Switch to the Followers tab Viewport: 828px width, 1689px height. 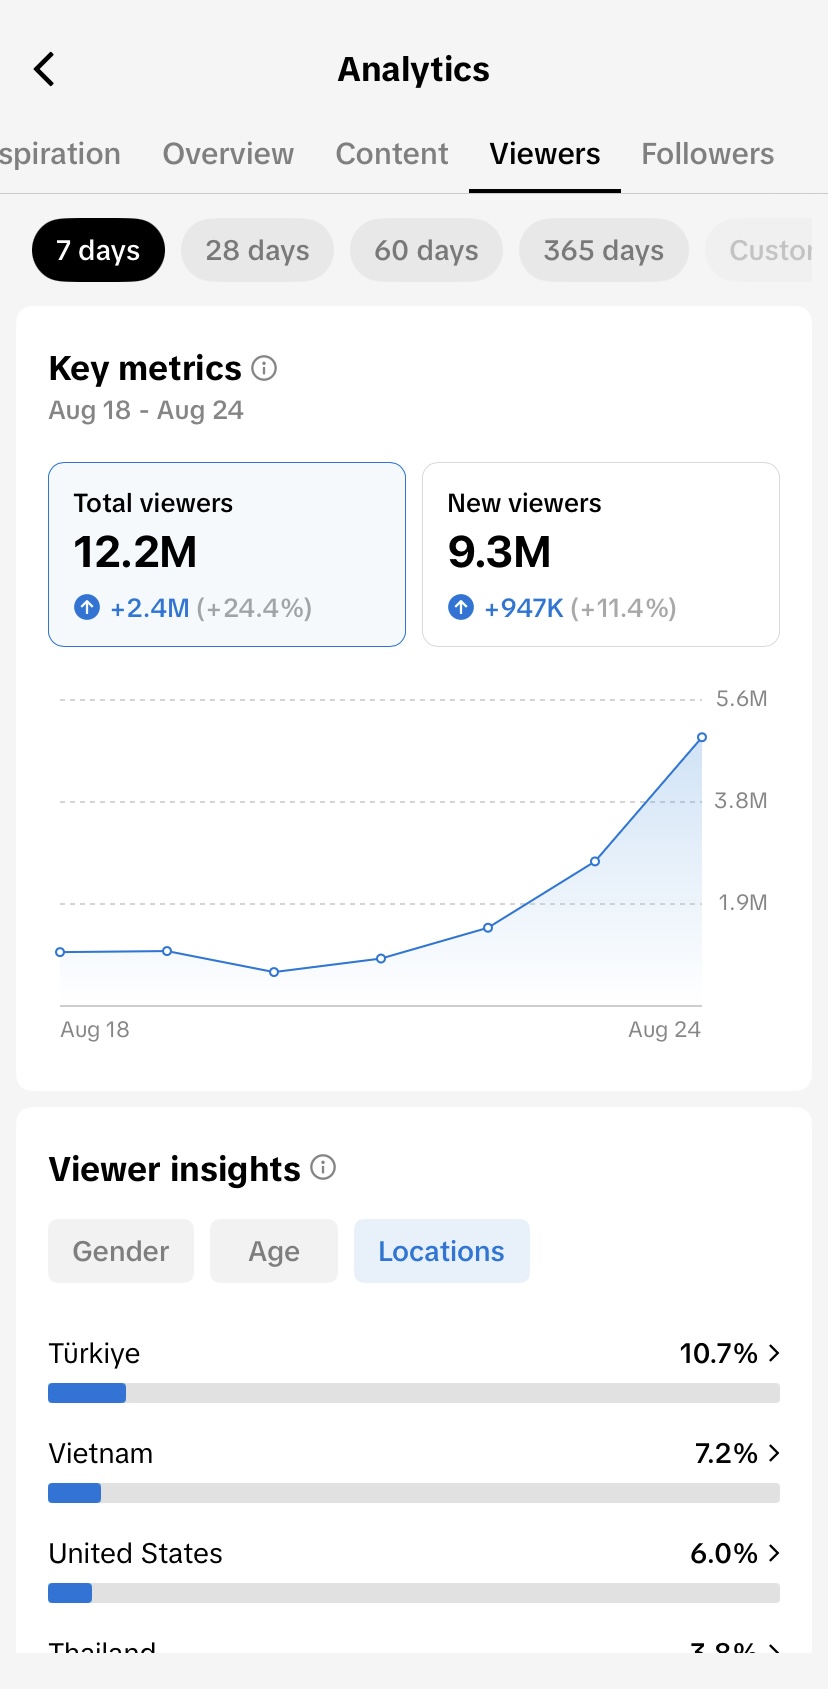tap(708, 154)
